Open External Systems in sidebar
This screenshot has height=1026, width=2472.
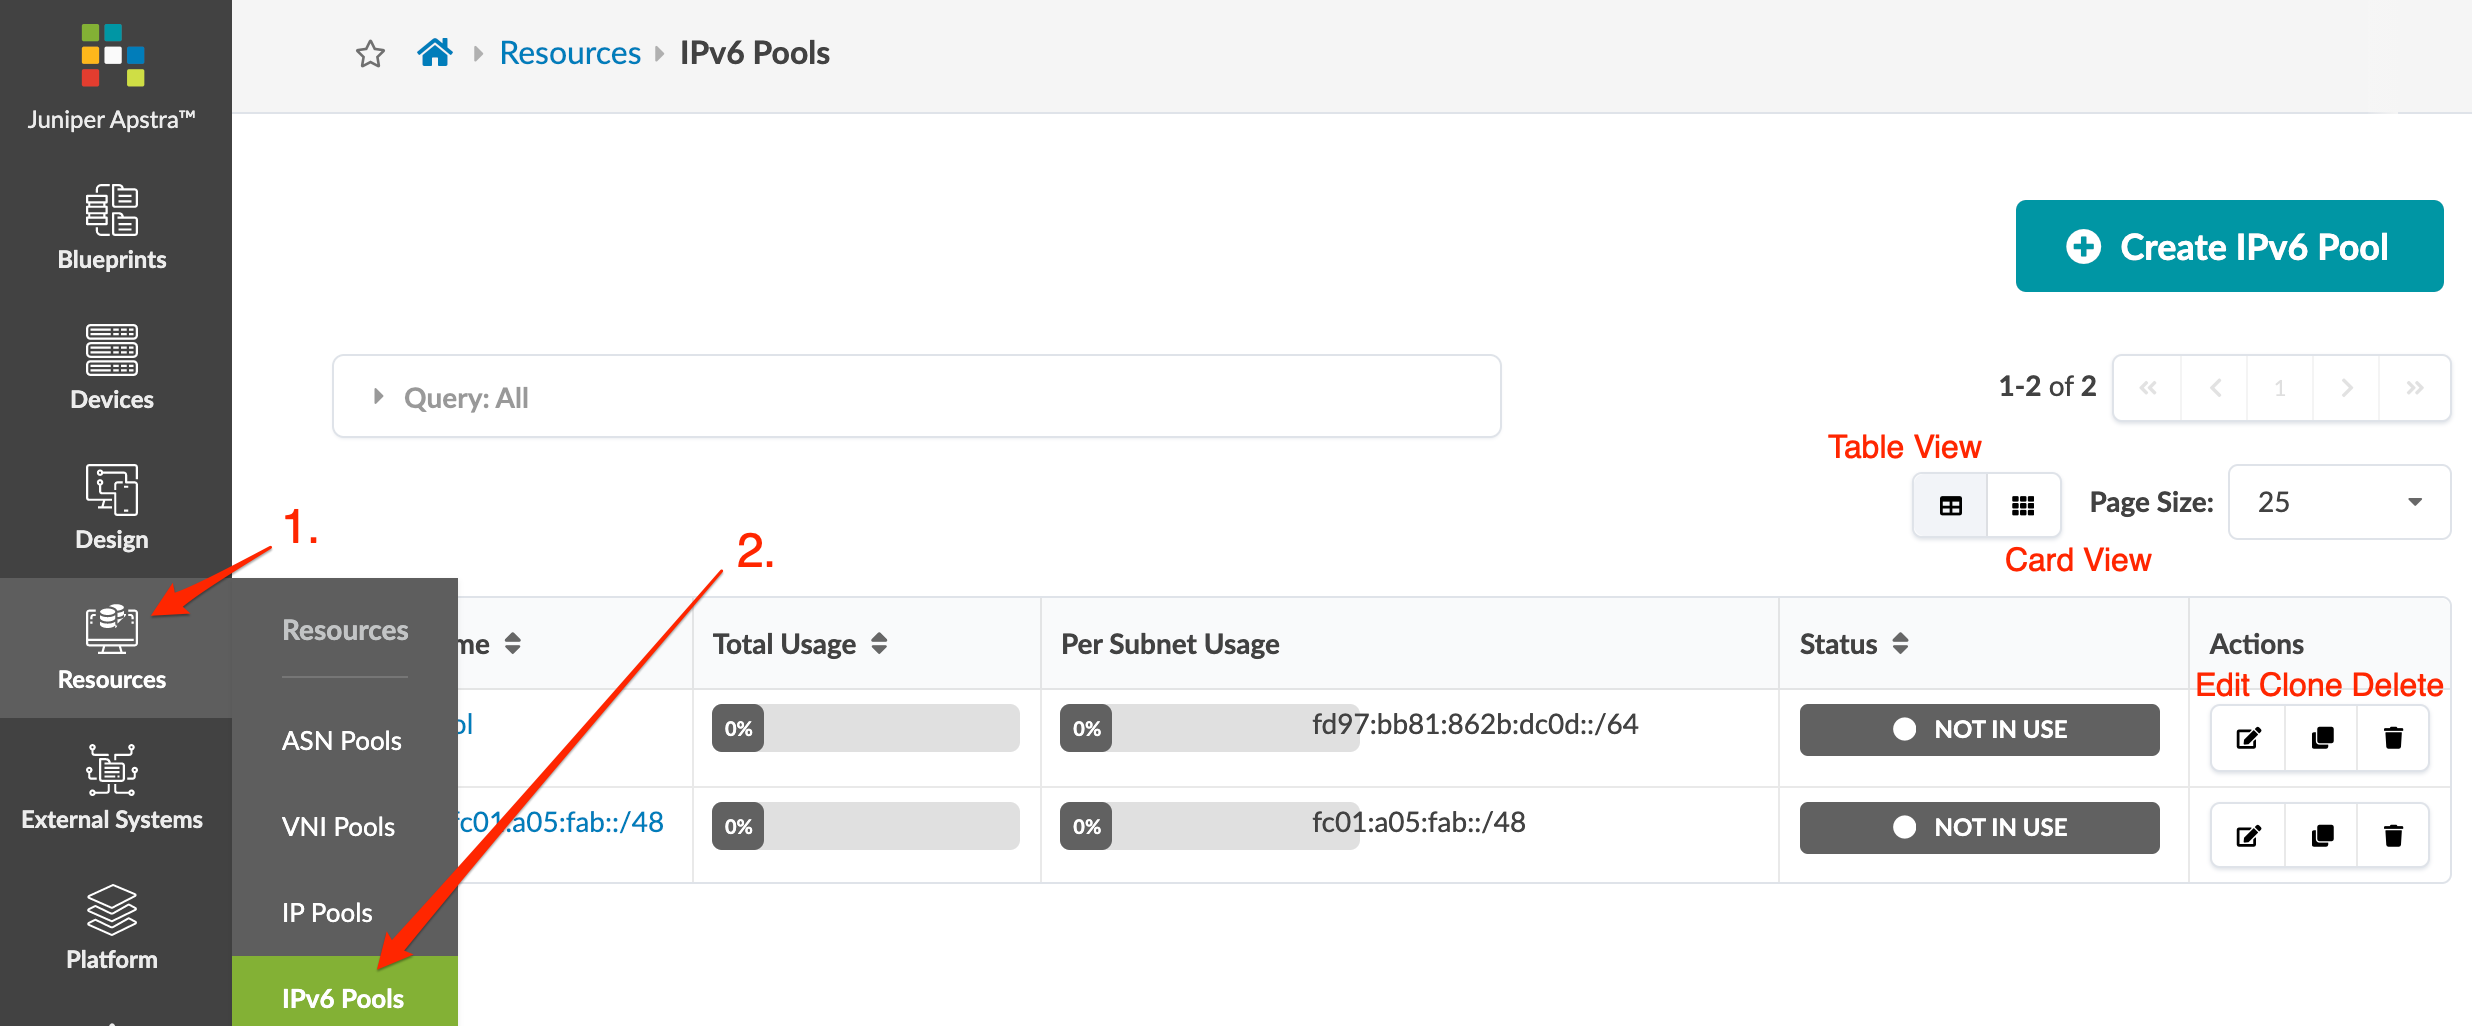coord(112,787)
